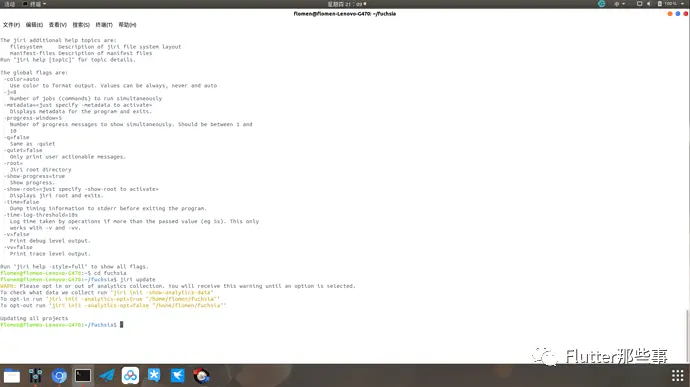
Task: Open the mixer-sliders app in the dock
Action: [36, 376]
